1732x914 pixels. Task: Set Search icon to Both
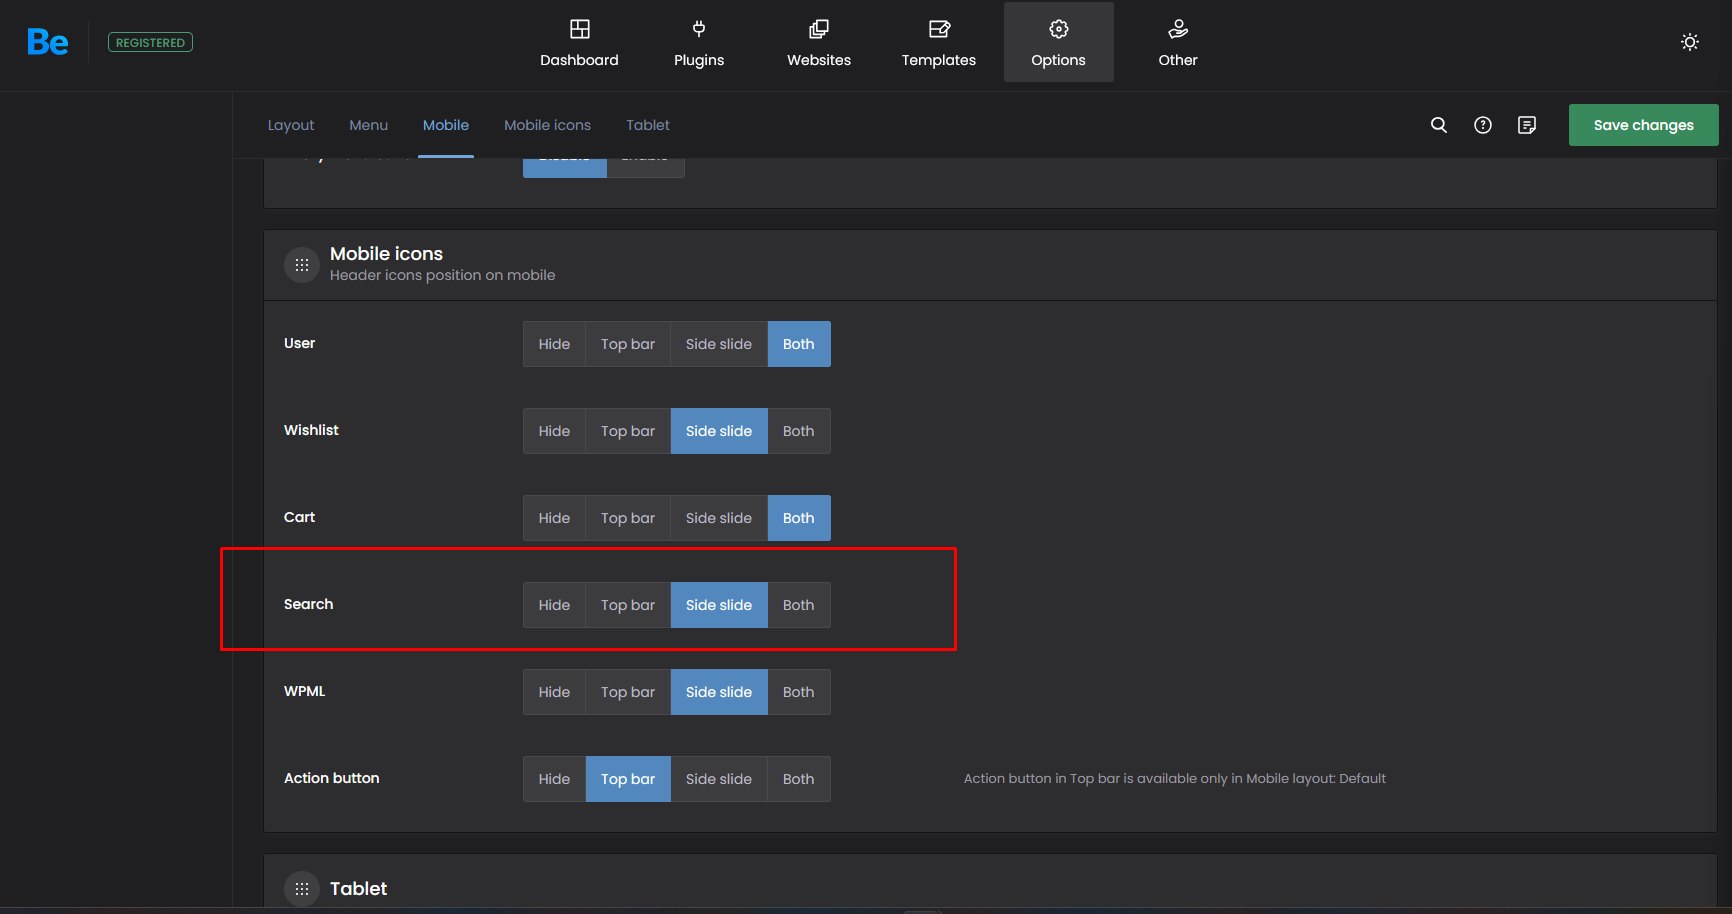tap(799, 605)
